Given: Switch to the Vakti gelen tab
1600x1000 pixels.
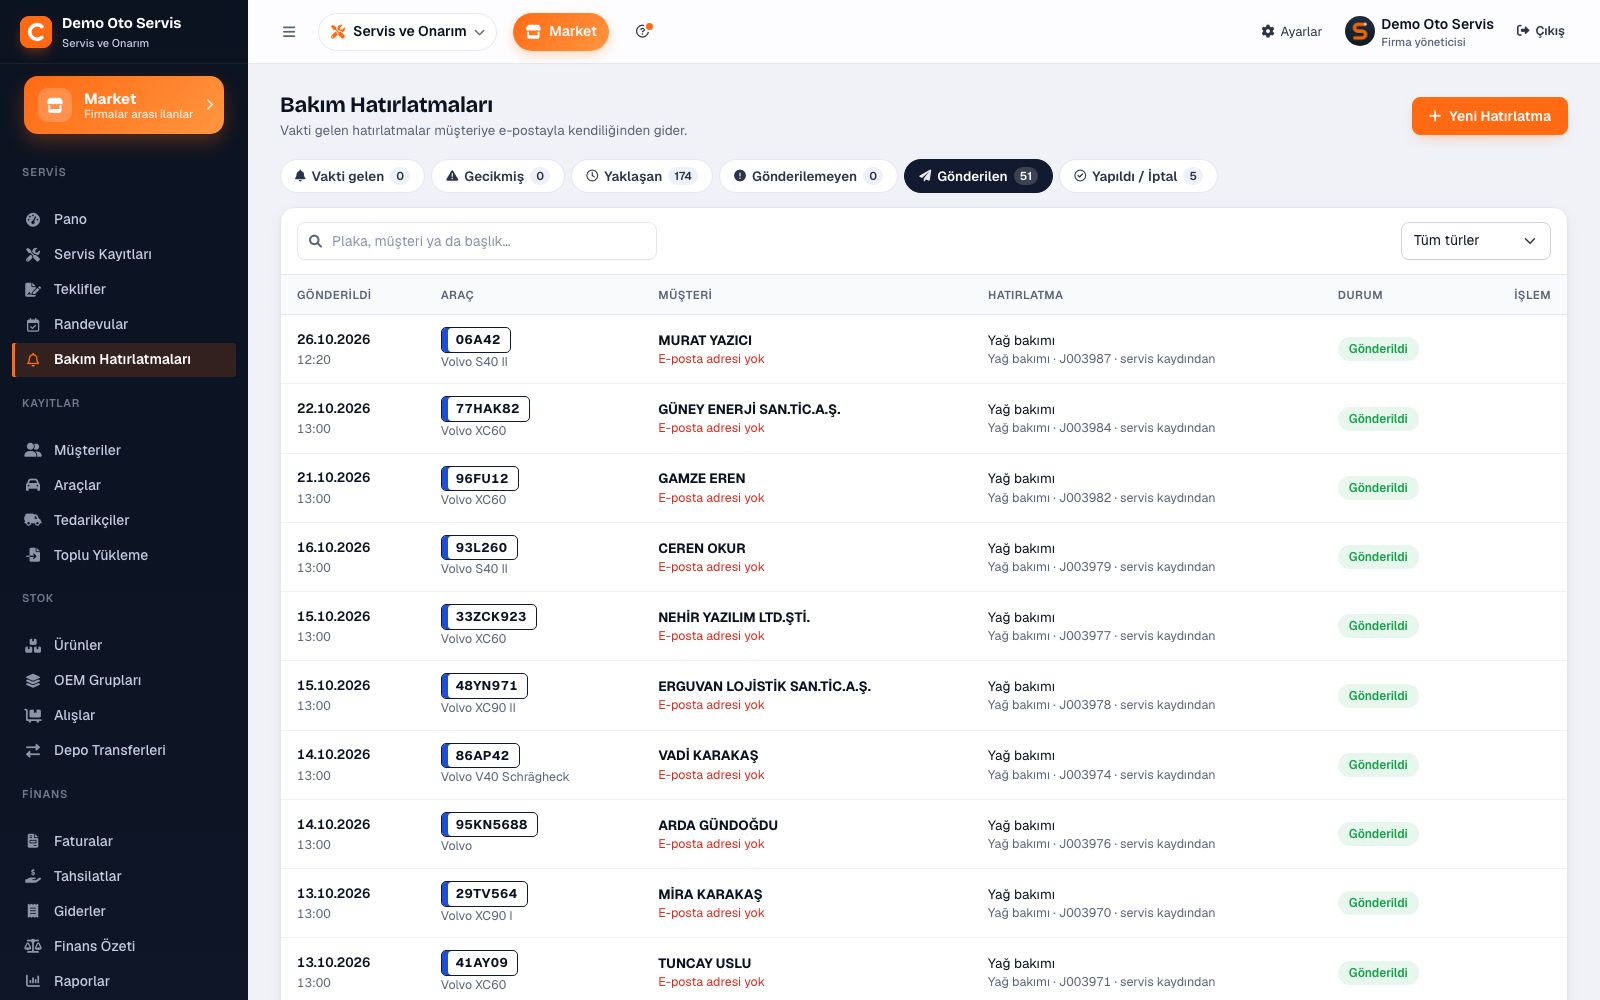Looking at the screenshot, I should click(x=352, y=176).
